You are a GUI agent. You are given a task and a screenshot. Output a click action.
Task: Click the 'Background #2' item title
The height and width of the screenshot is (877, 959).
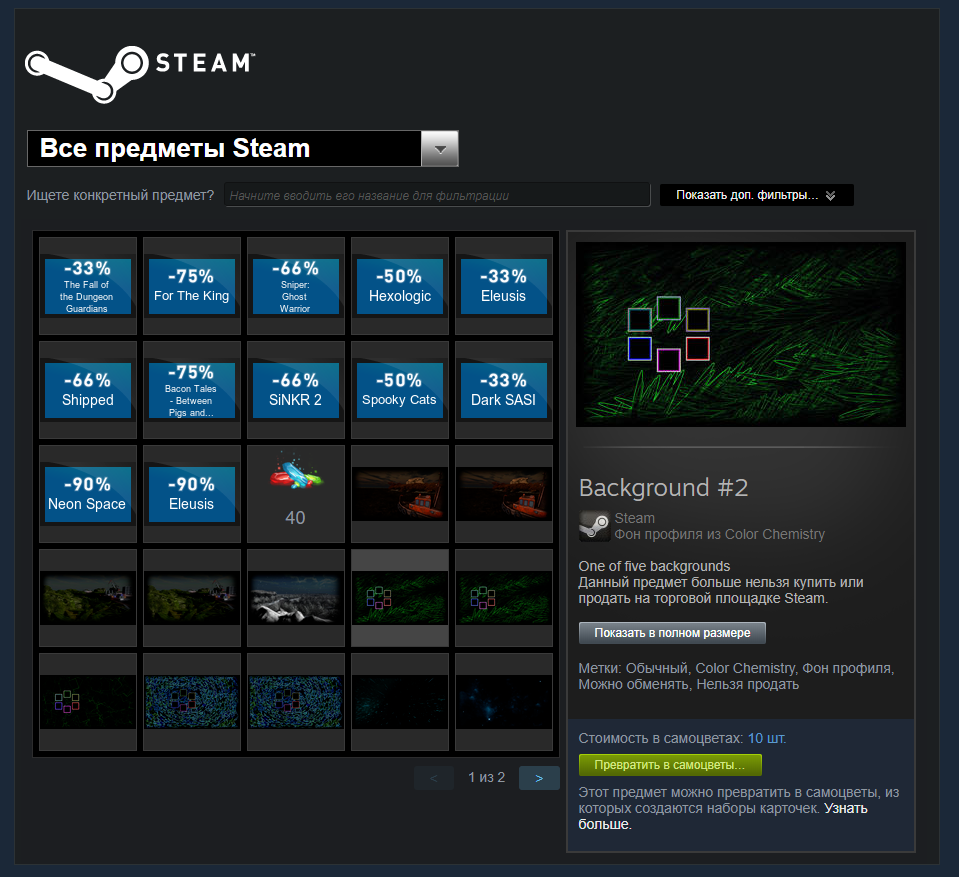(x=664, y=488)
